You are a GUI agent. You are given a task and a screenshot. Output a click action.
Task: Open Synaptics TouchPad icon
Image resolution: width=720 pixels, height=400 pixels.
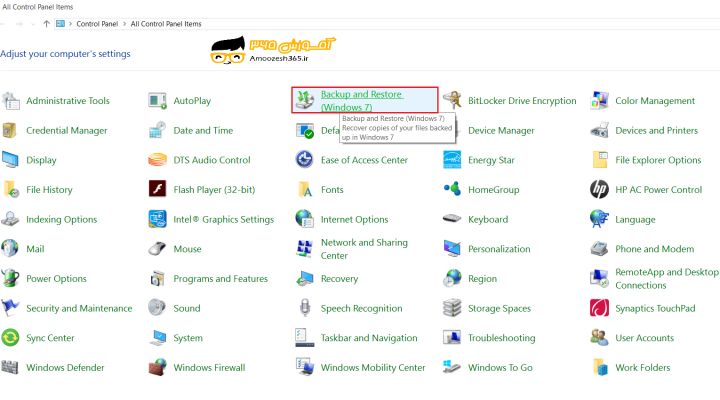(599, 308)
